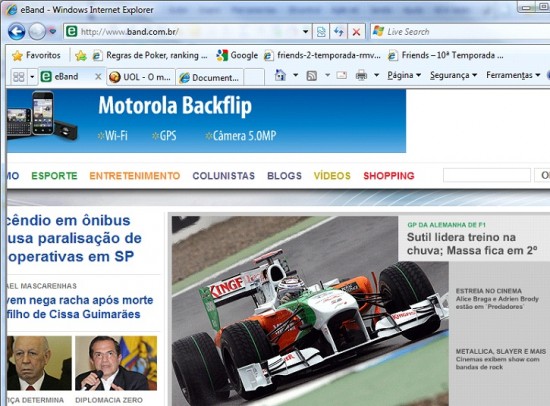Viewport: 550px width, 406px height.
Task: Click the greyed-out Forward arrow button
Action: pyautogui.click(x=37, y=32)
